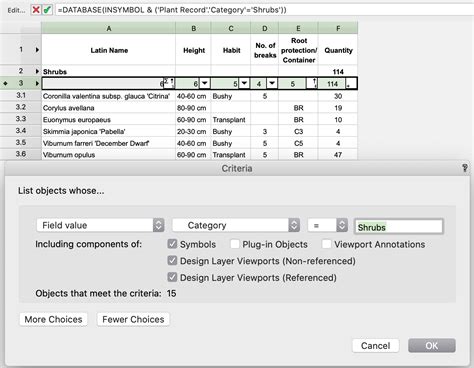
Task: Toggle Design Layer Viewports (Non-referenced) checkbox
Action: point(172,261)
